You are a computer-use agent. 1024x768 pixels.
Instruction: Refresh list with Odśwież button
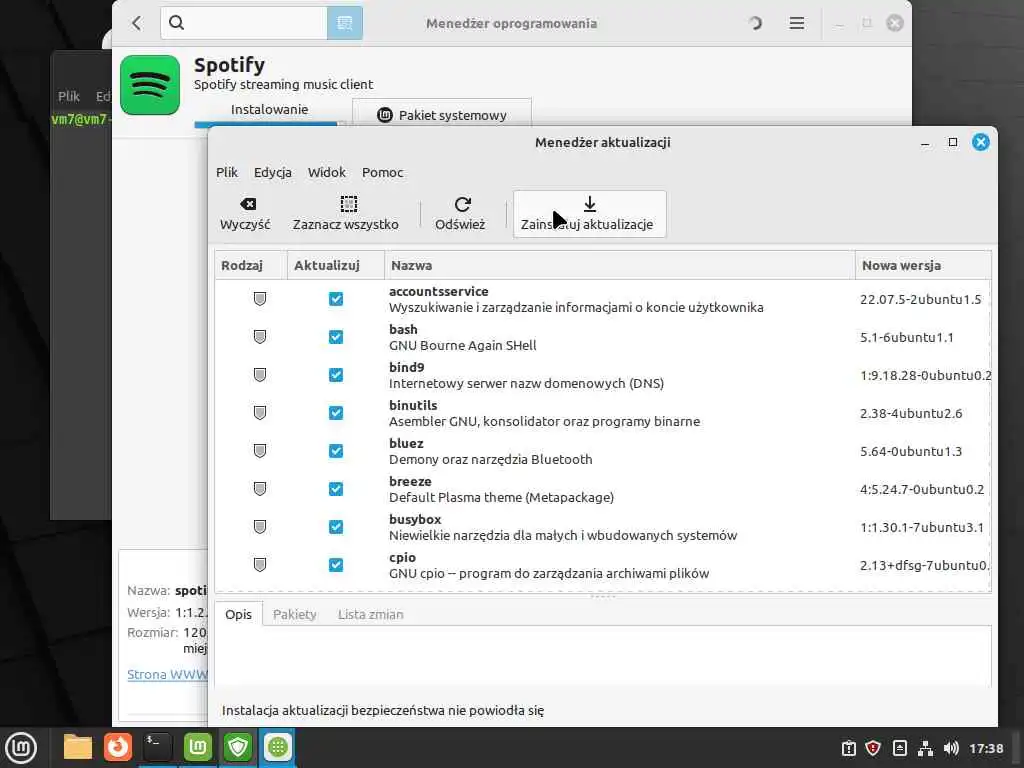click(x=460, y=214)
